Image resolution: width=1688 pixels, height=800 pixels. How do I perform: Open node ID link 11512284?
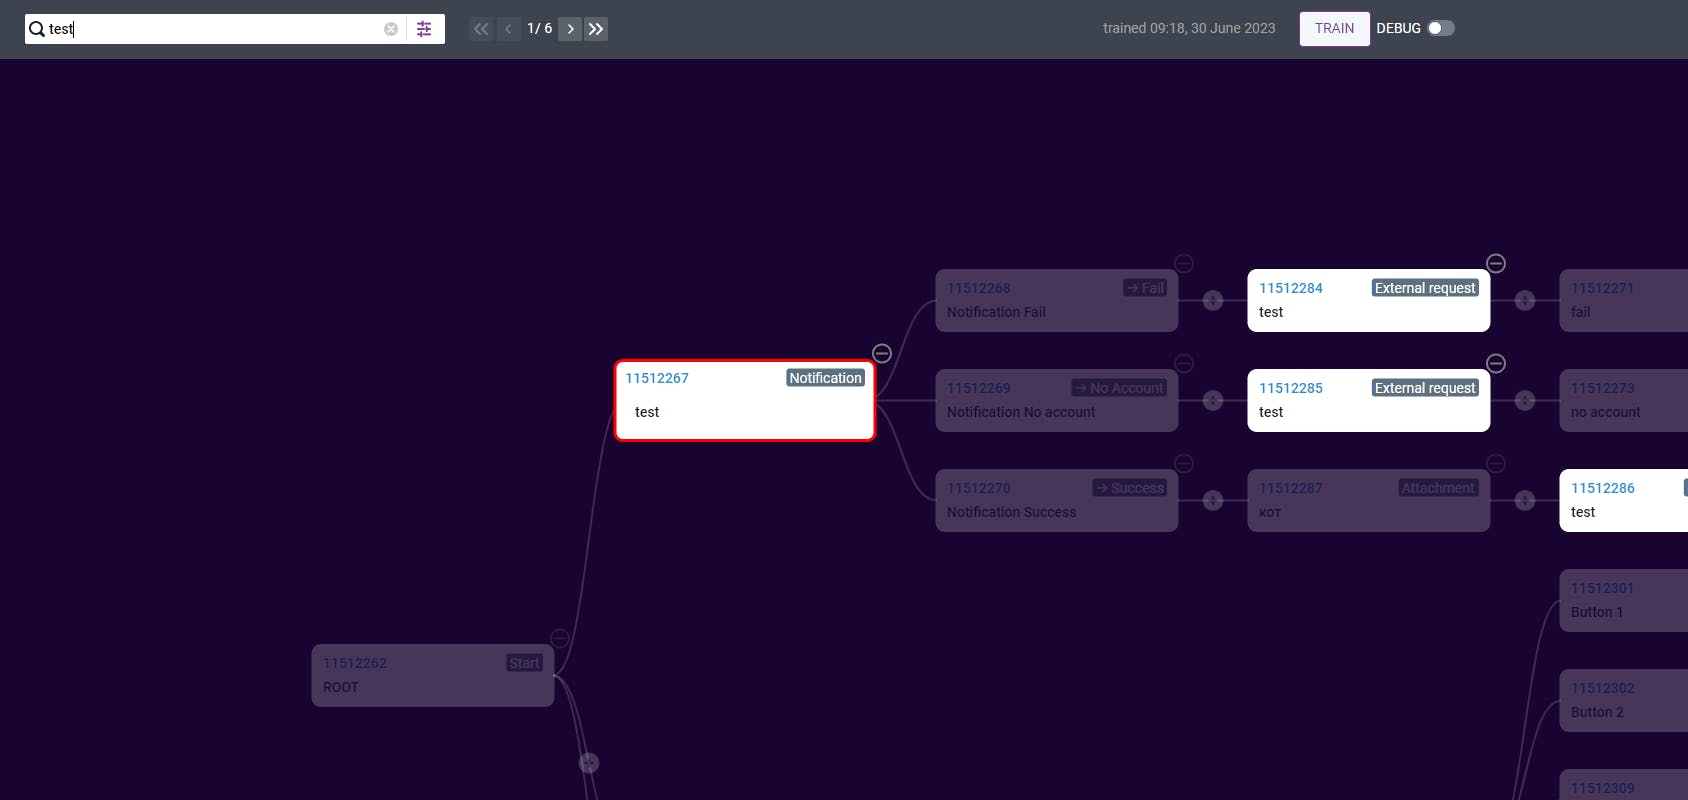(x=1291, y=288)
